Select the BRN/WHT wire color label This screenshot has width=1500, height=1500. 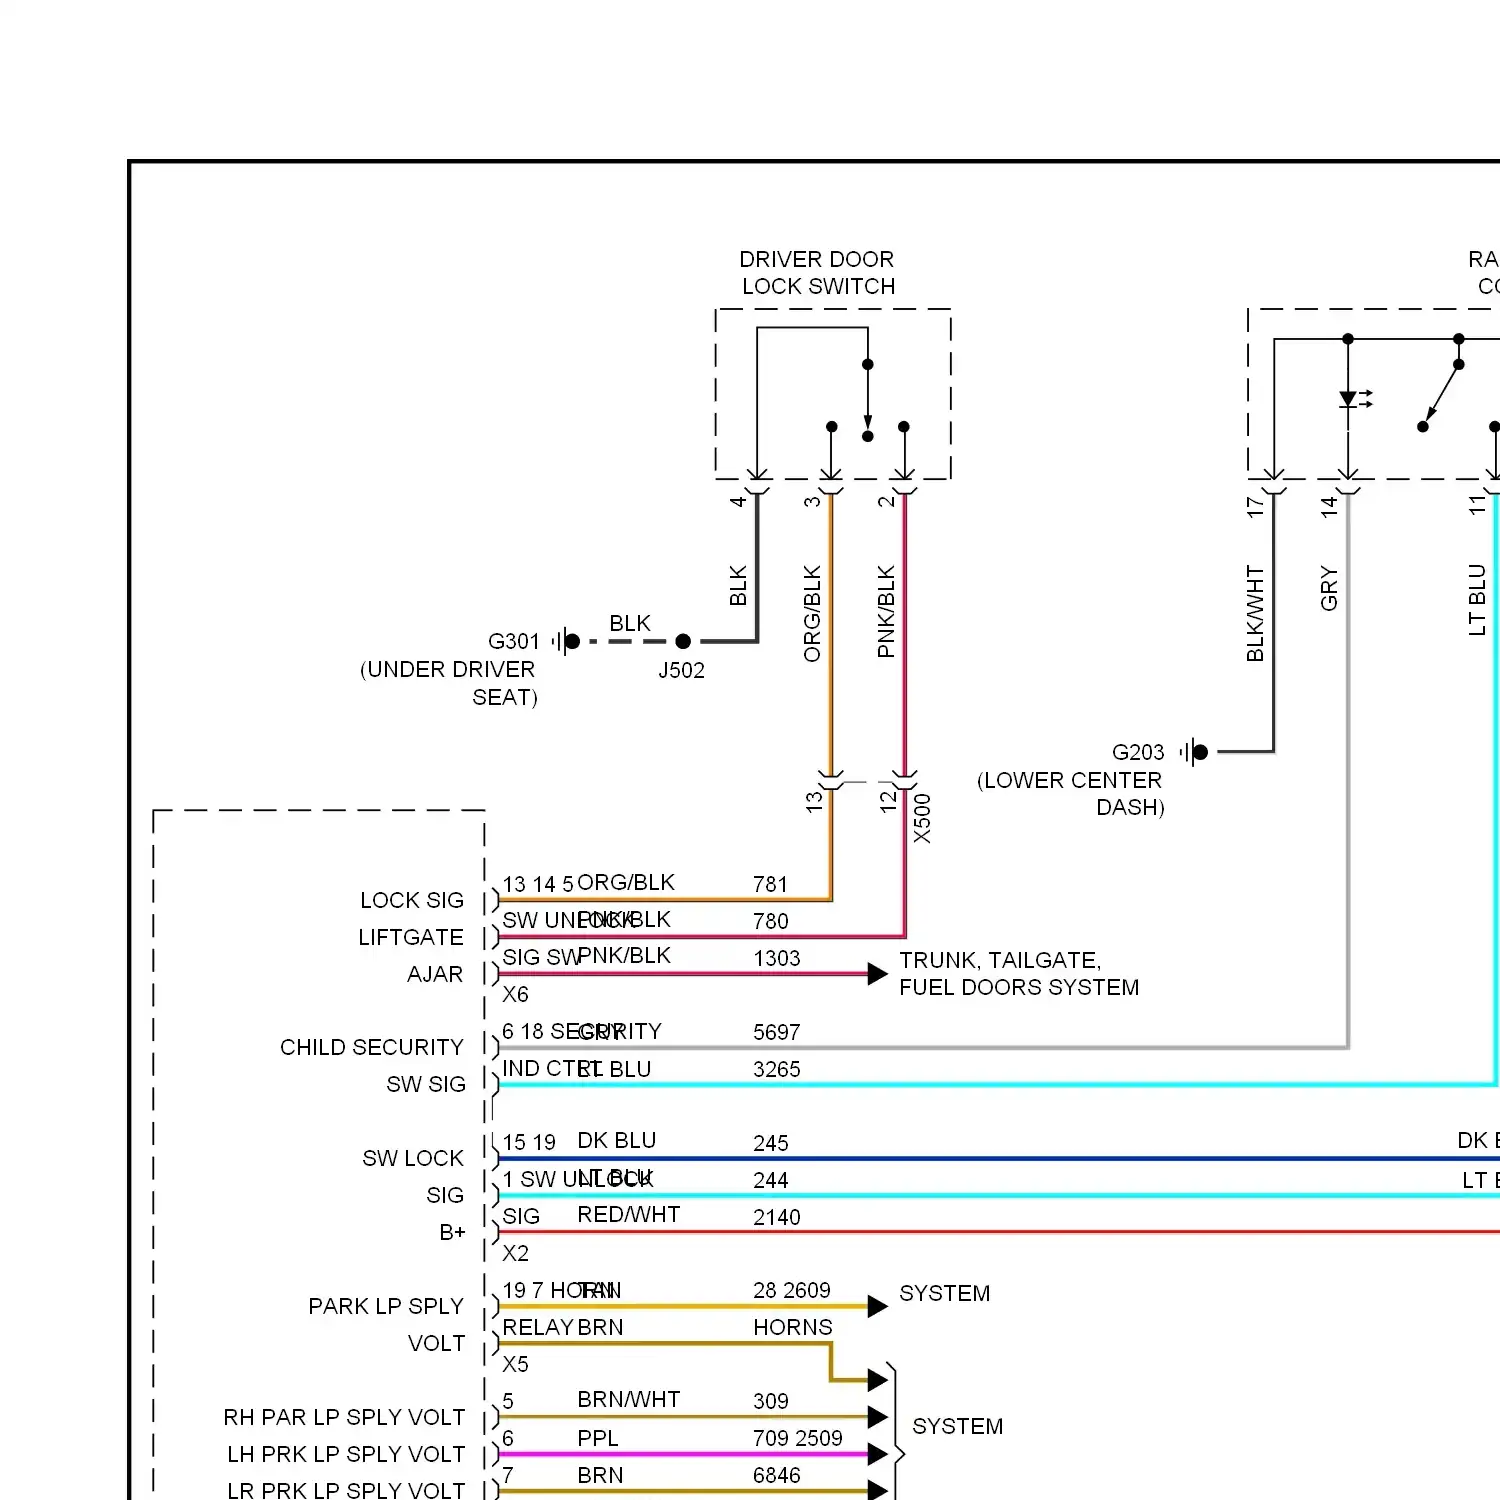tap(629, 1399)
